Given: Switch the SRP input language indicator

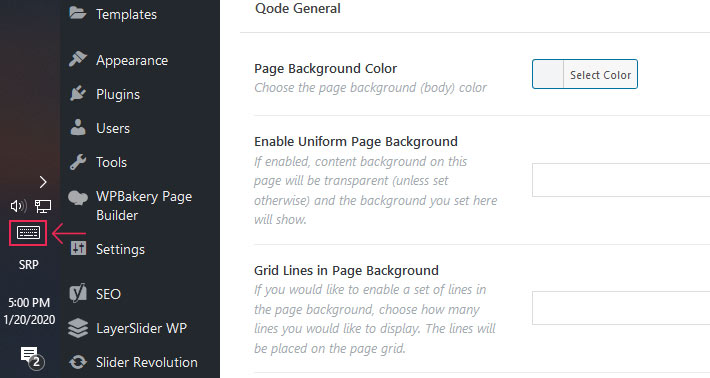Looking at the screenshot, I should [x=29, y=265].
